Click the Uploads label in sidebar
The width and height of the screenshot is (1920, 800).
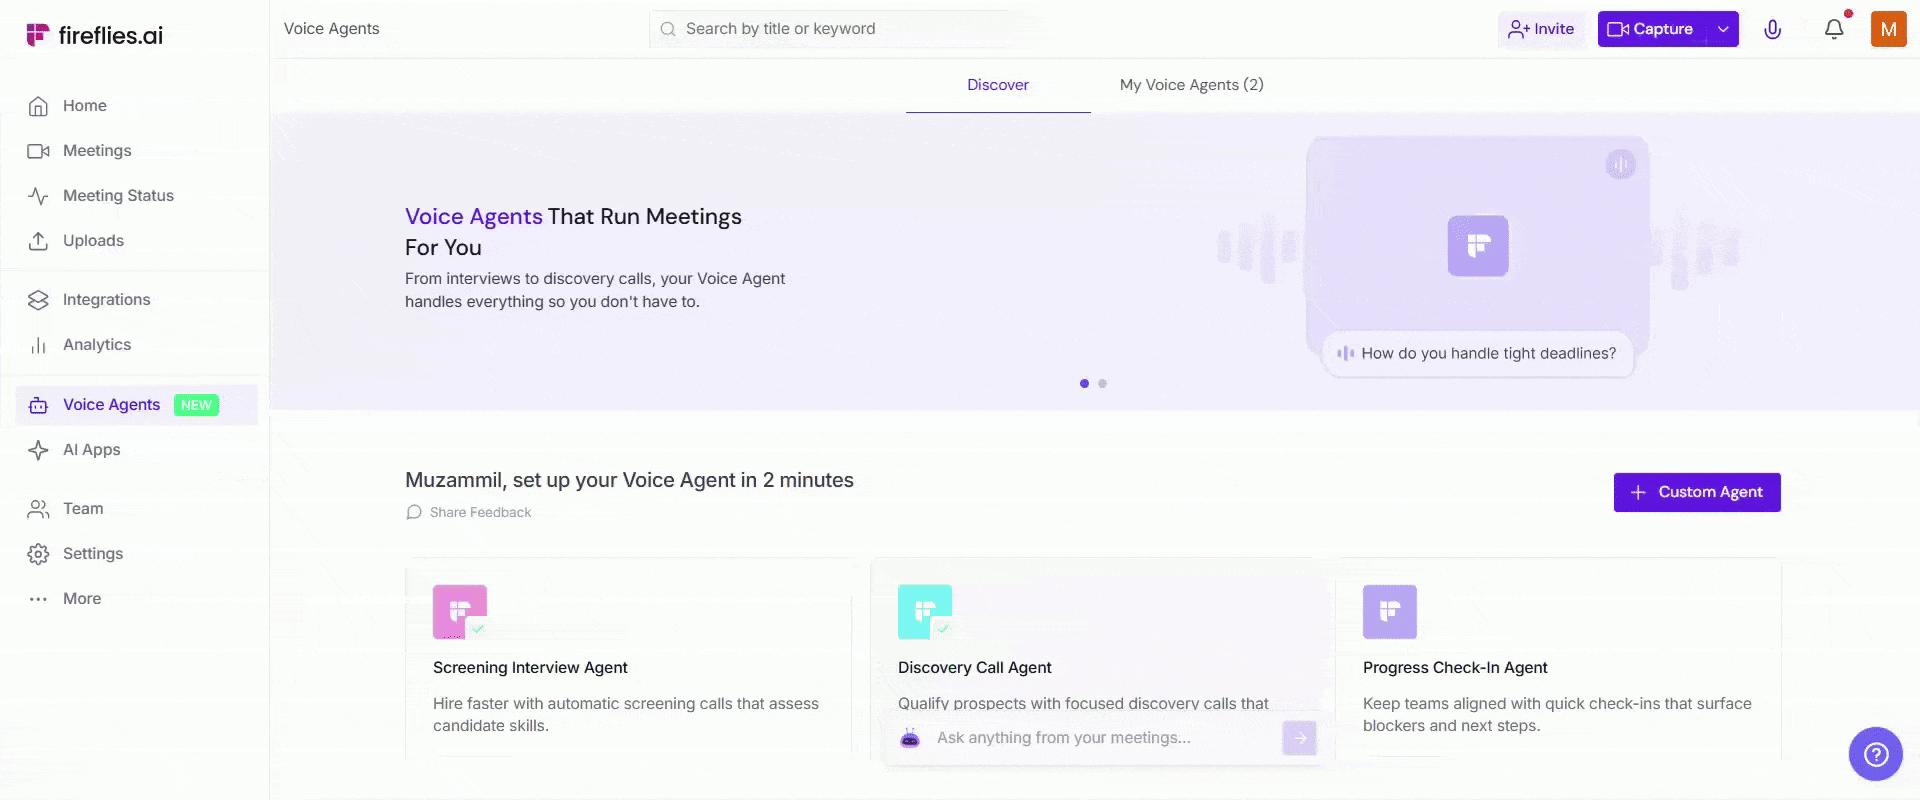93,241
